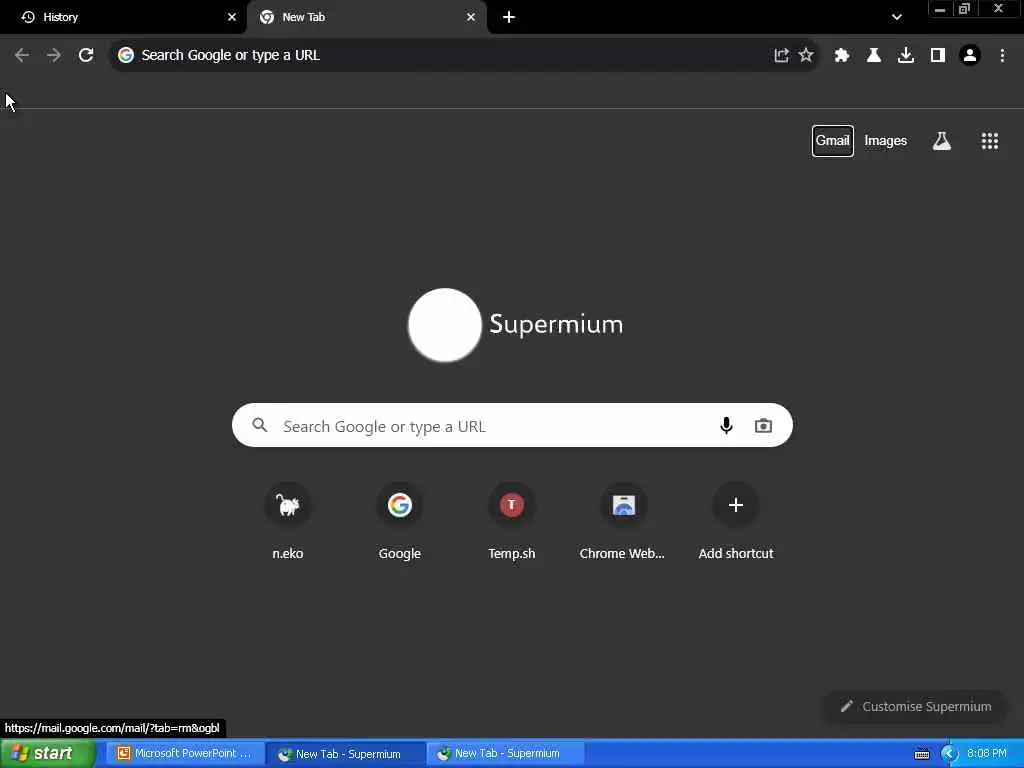Open the experiments flask in the toolbar
Screen dimensions: 1024x768
(x=874, y=55)
